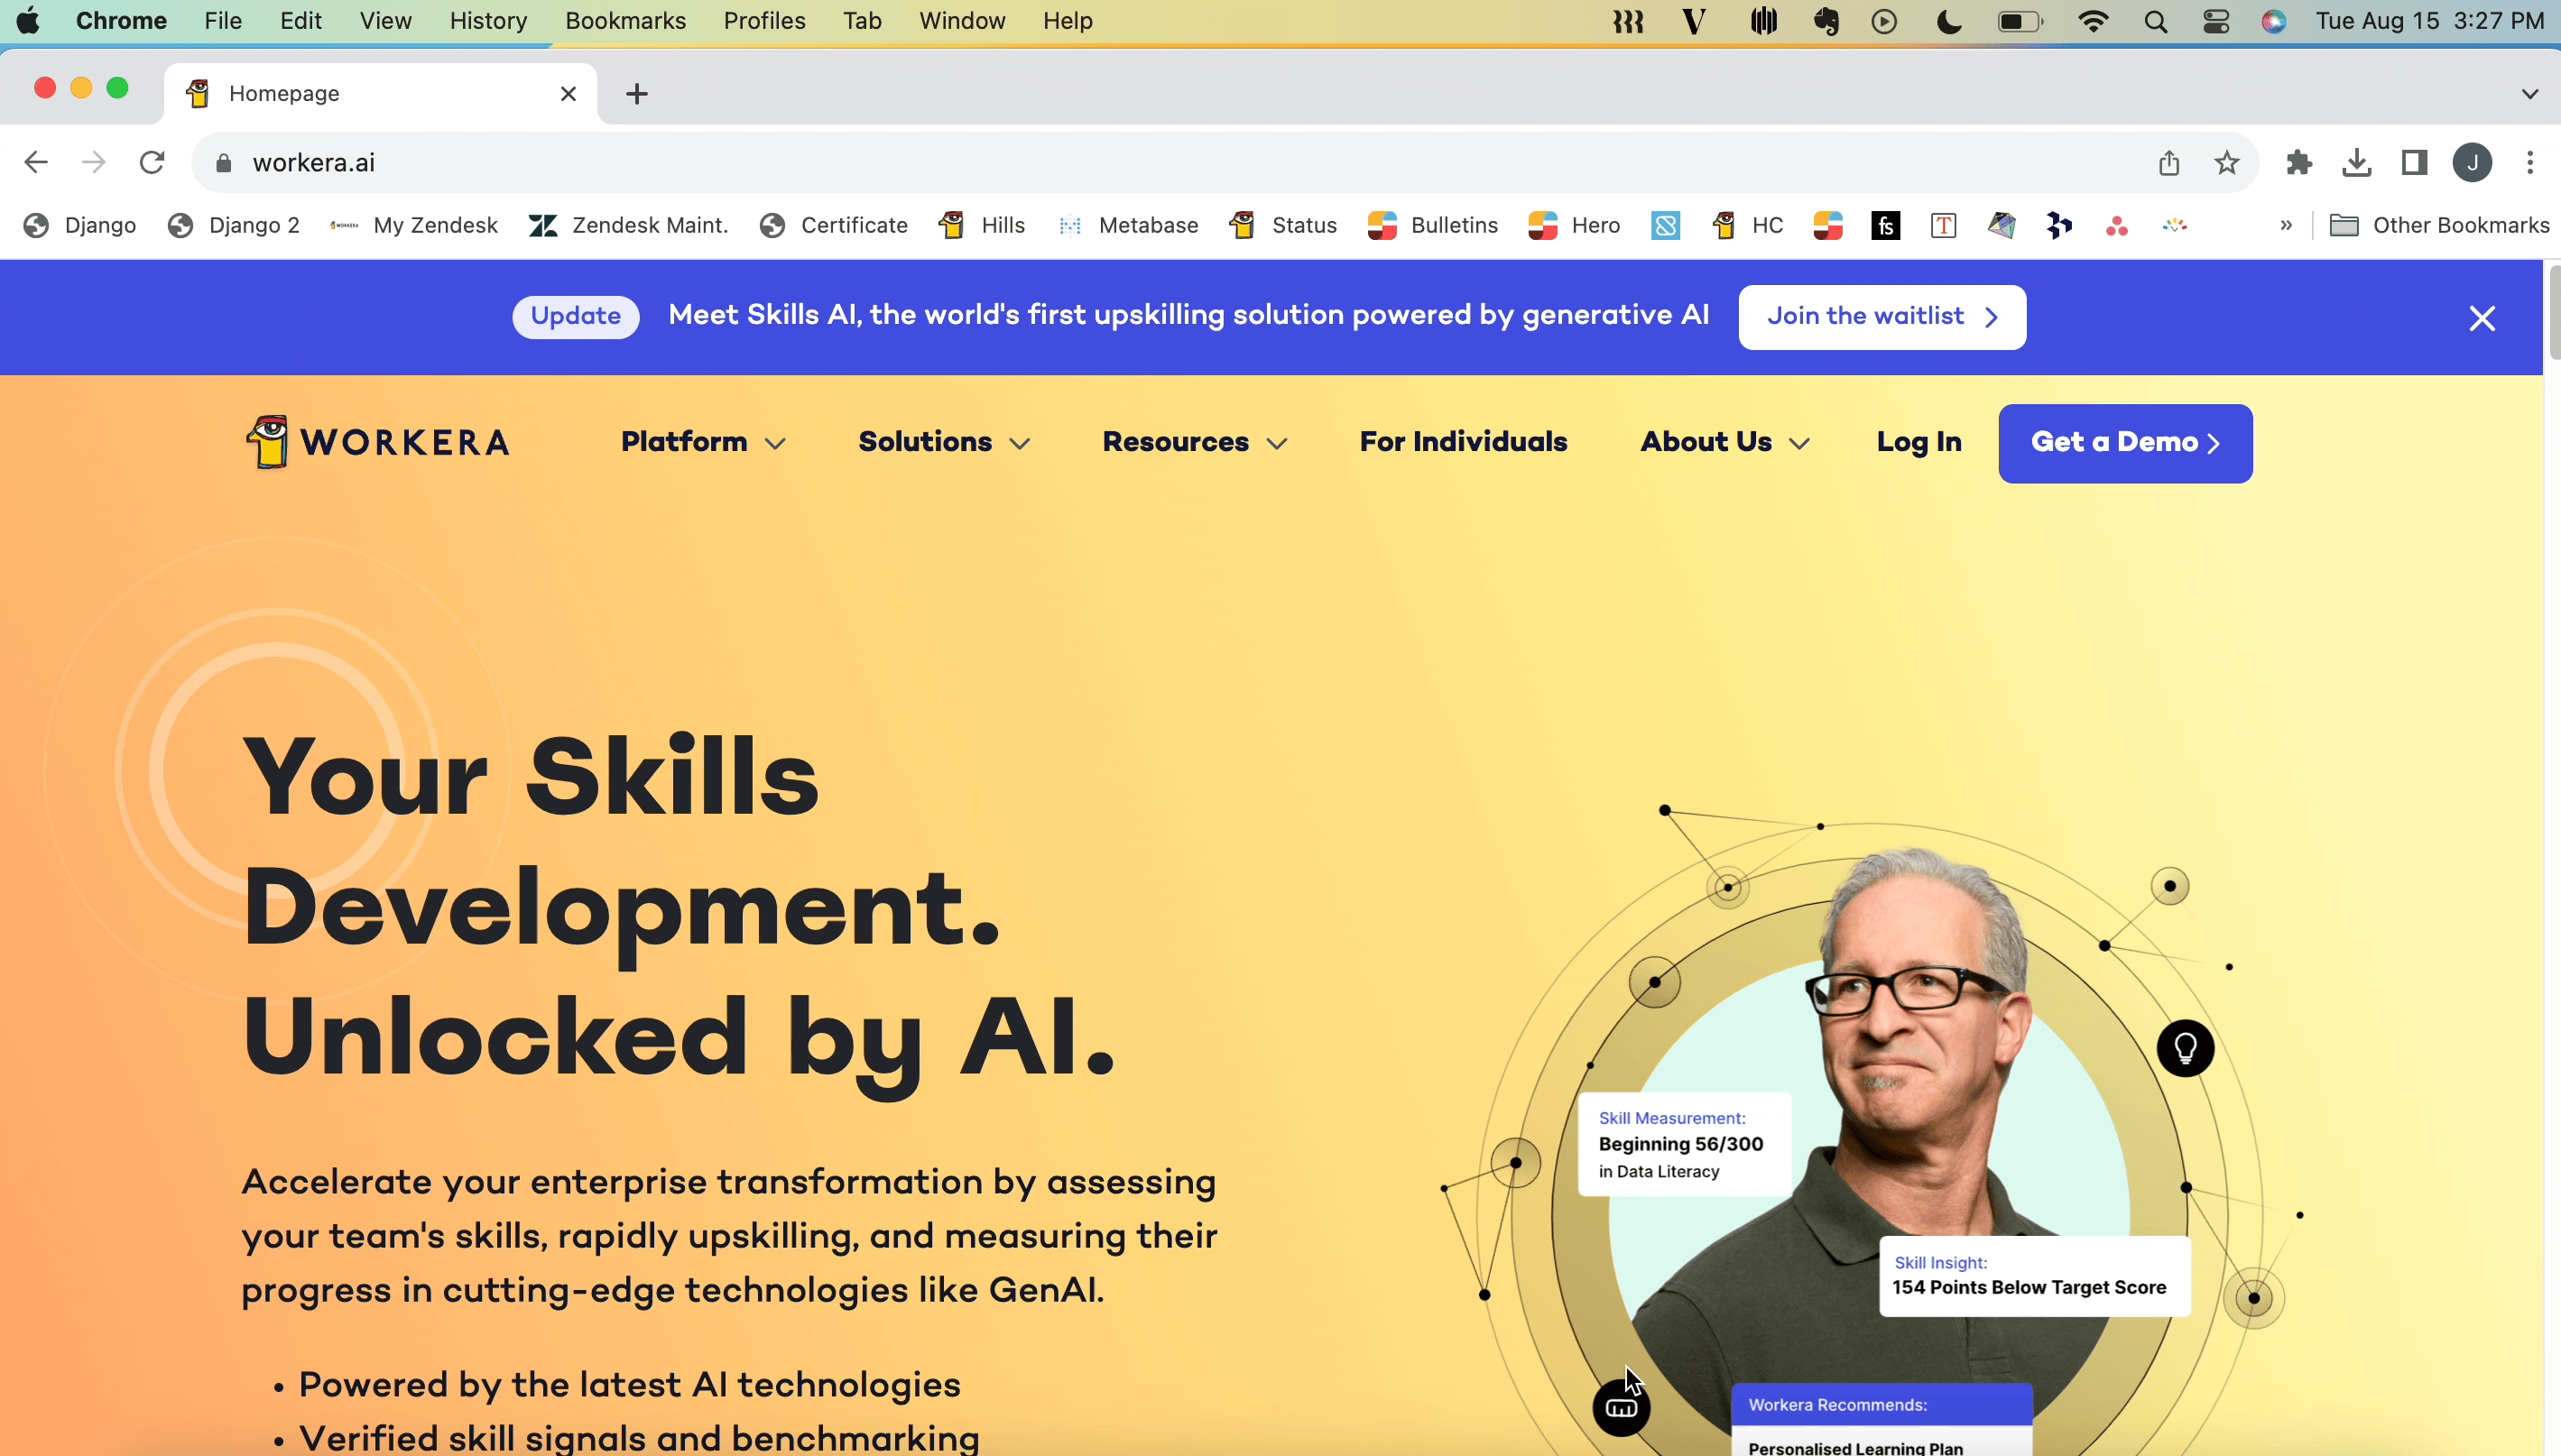Screen dimensions: 2561x1456
Task: Open the HC bookmark
Action: (1747, 225)
